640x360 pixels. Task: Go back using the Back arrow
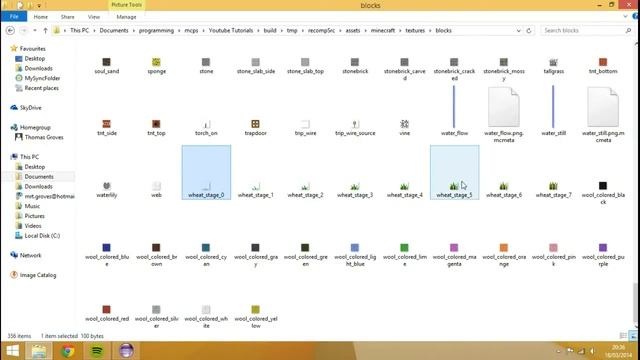point(11,31)
